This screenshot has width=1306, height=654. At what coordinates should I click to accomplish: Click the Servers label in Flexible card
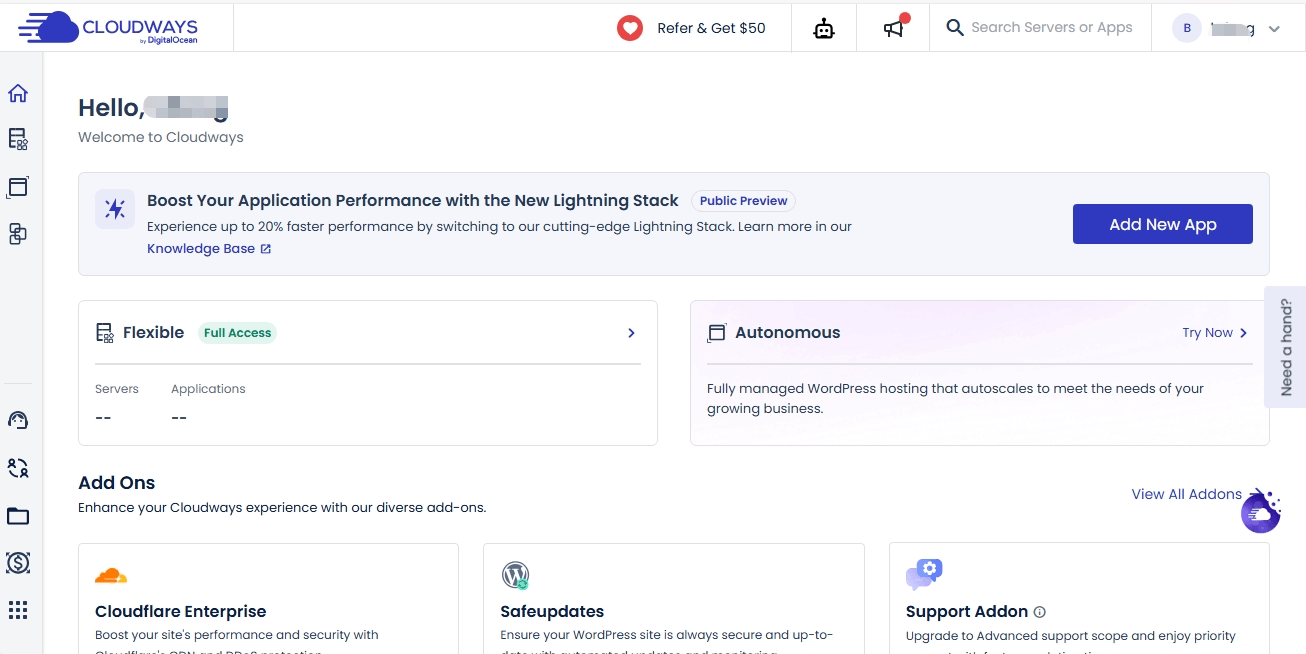(x=117, y=389)
